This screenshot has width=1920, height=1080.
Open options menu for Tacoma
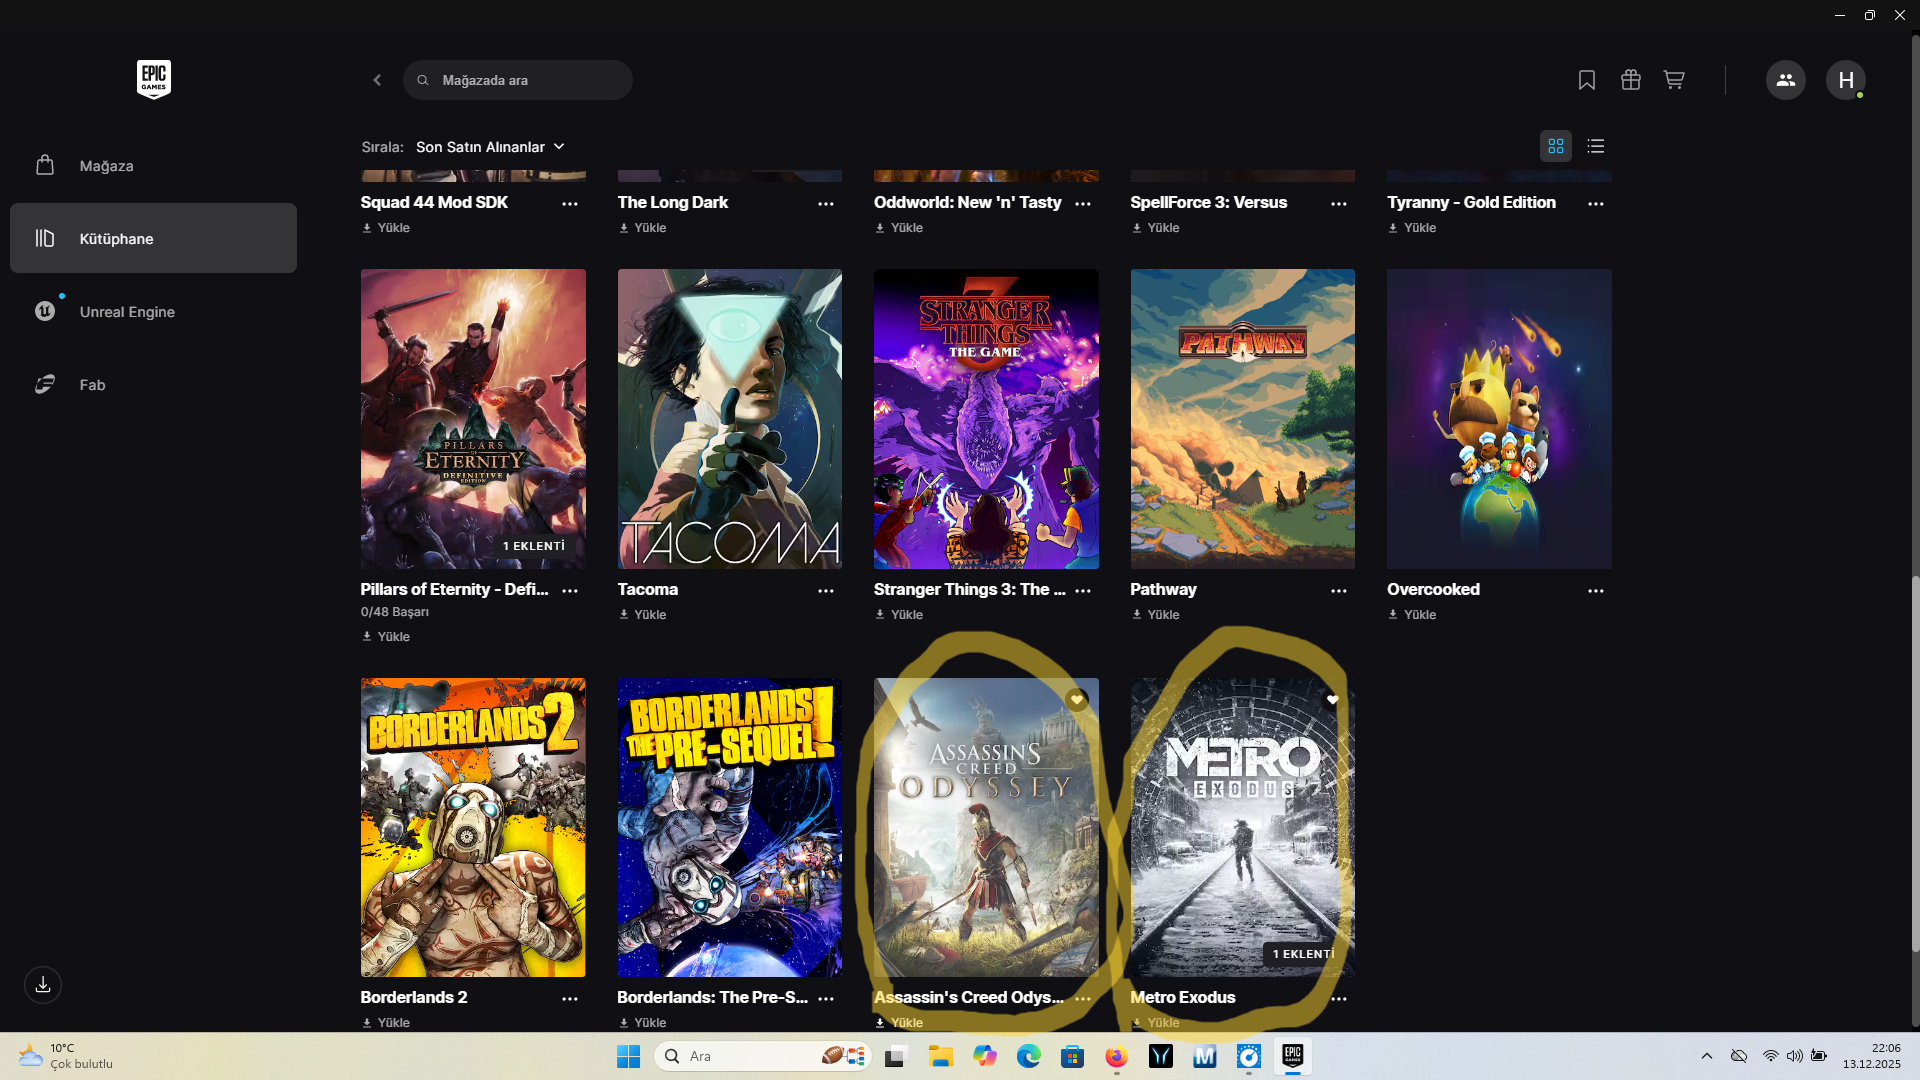[825, 591]
